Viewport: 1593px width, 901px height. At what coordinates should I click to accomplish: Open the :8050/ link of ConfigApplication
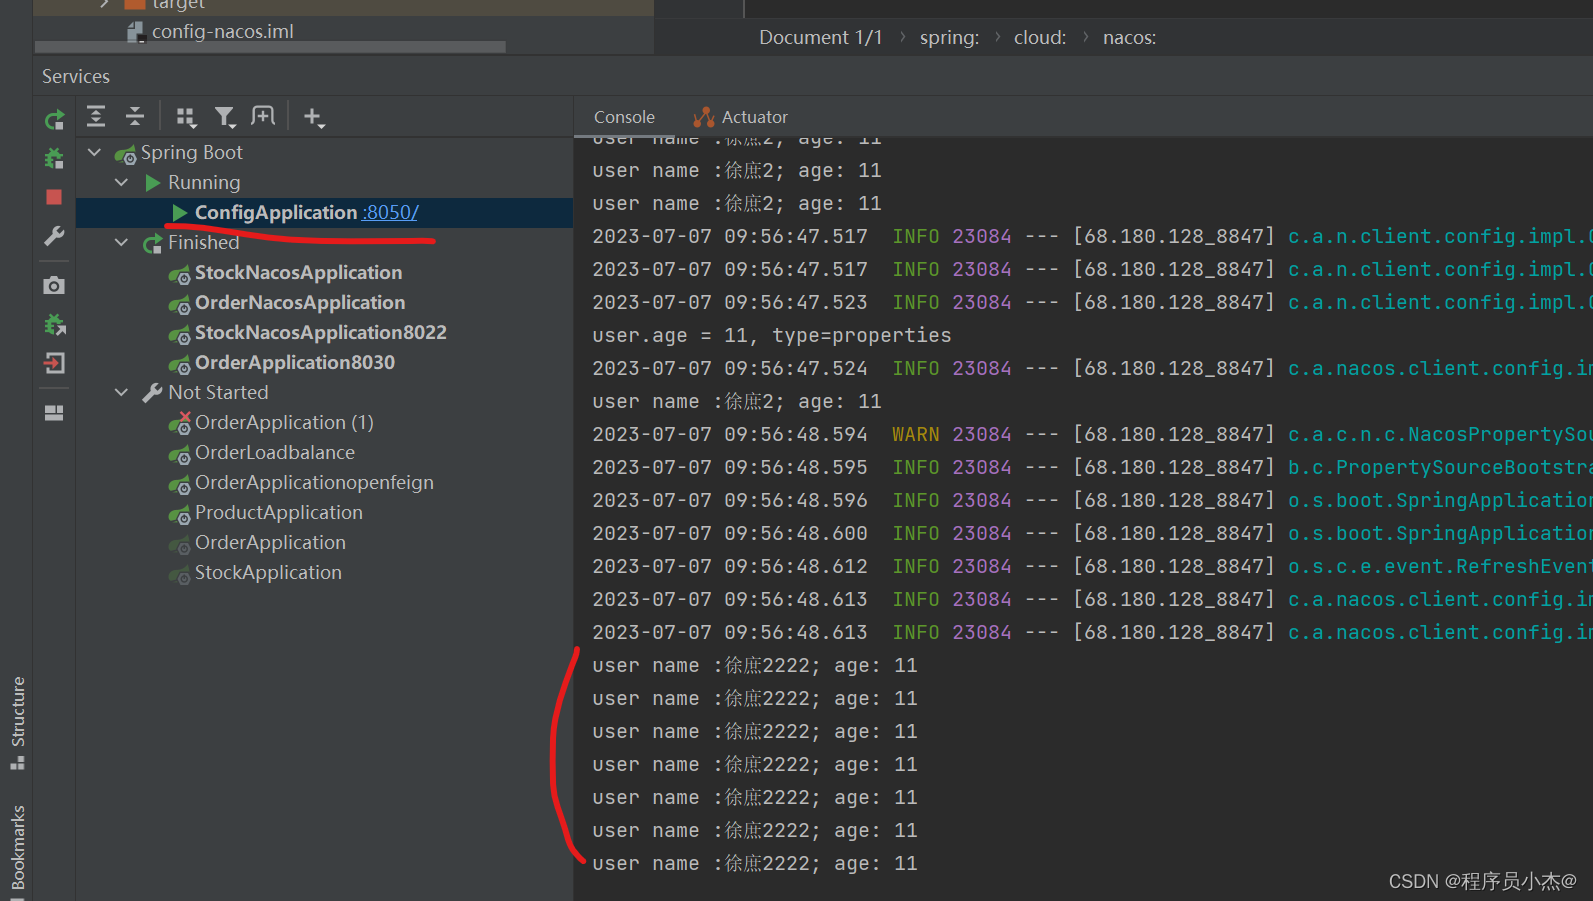pyautogui.click(x=390, y=212)
